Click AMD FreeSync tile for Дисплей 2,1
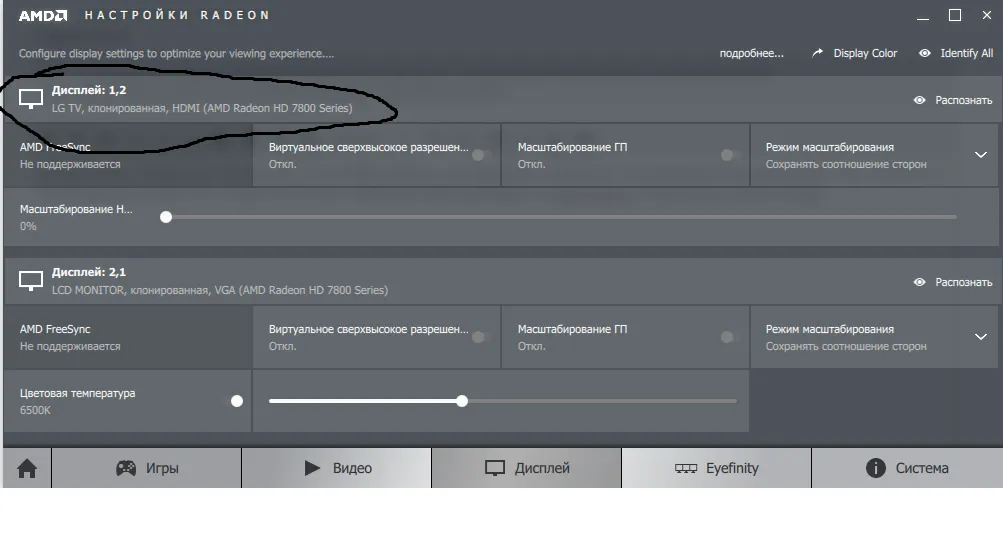Image resolution: width=1003 pixels, height=540 pixels. pos(128,337)
